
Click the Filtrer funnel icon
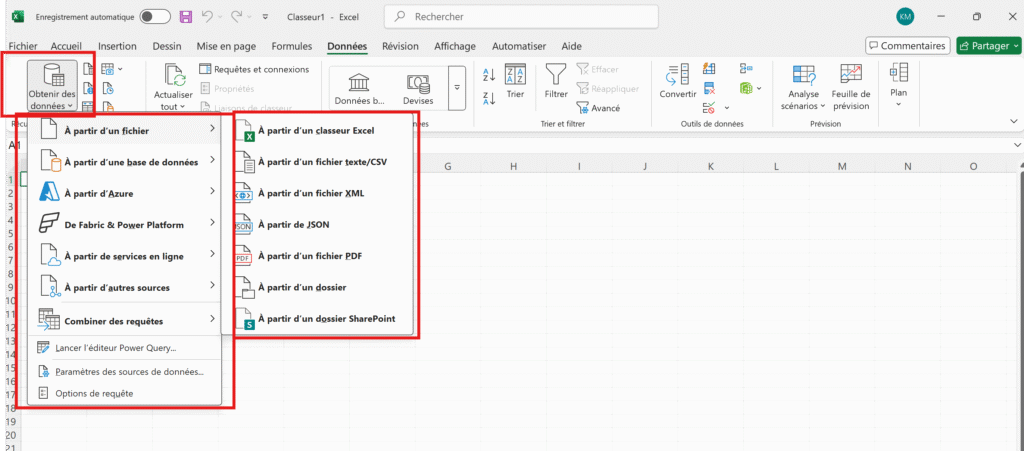556,75
